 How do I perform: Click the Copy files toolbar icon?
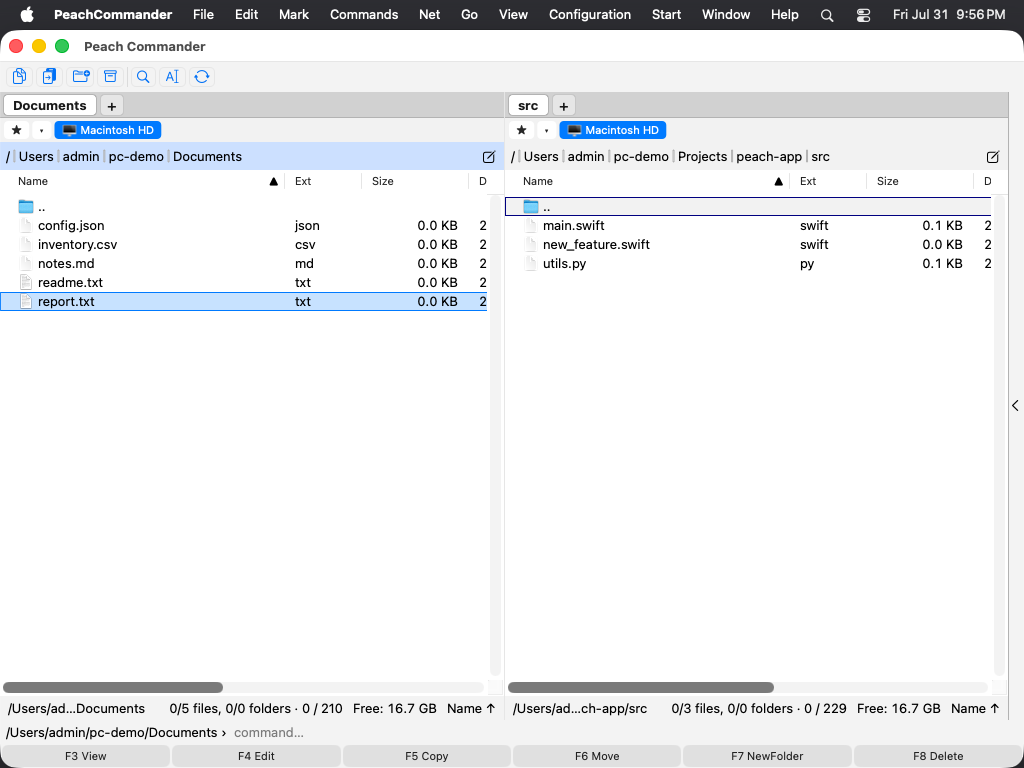20,76
